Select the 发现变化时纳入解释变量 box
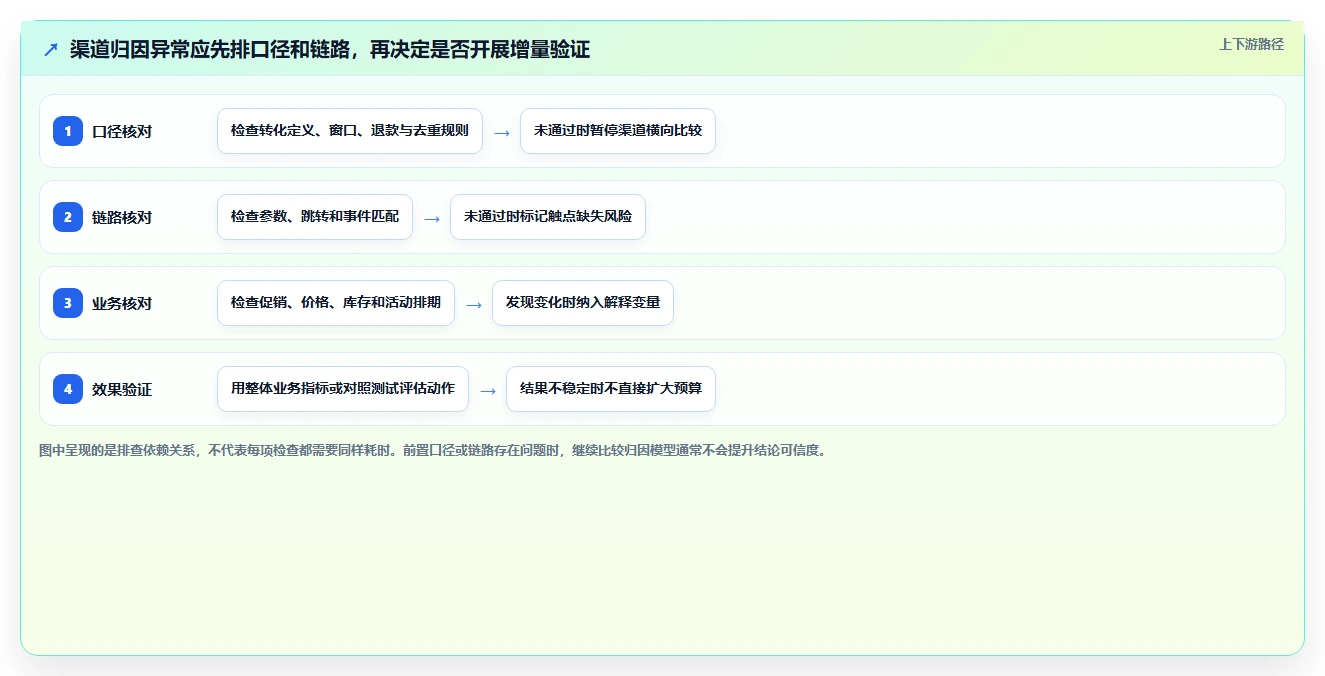 point(583,303)
